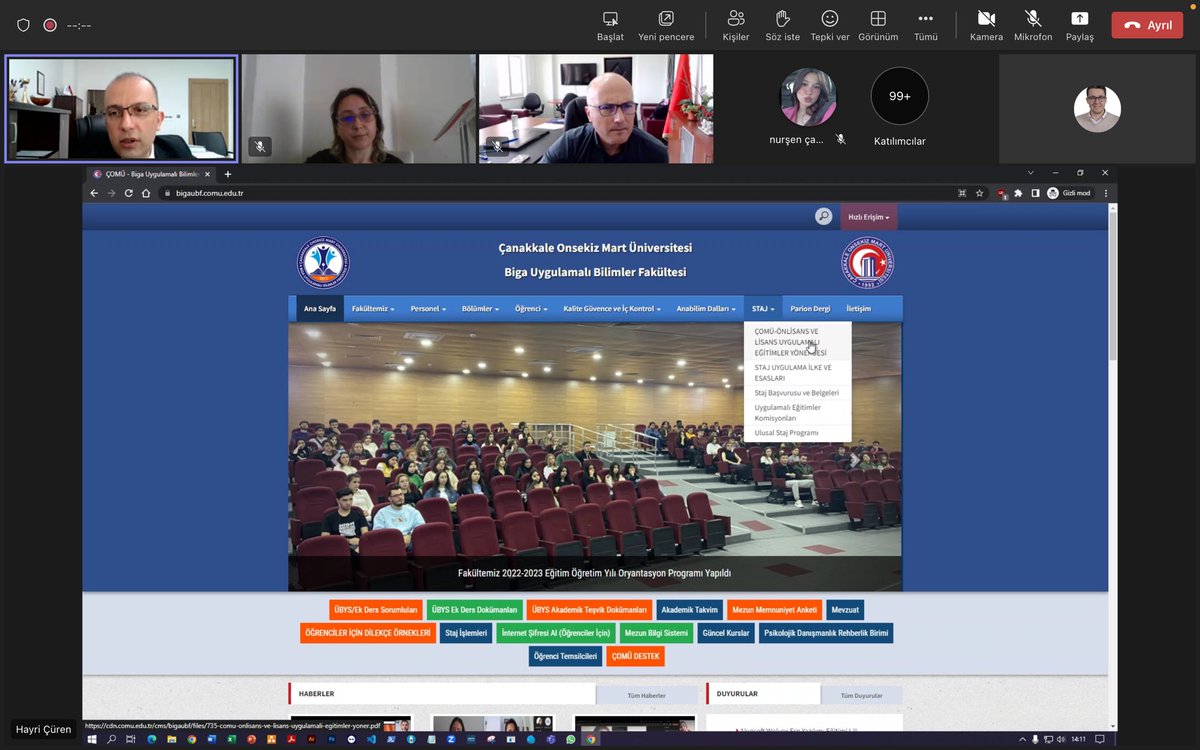Click the ÇOMÜ DESTEK button
Image resolution: width=1200 pixels, height=750 pixels.
click(635, 657)
